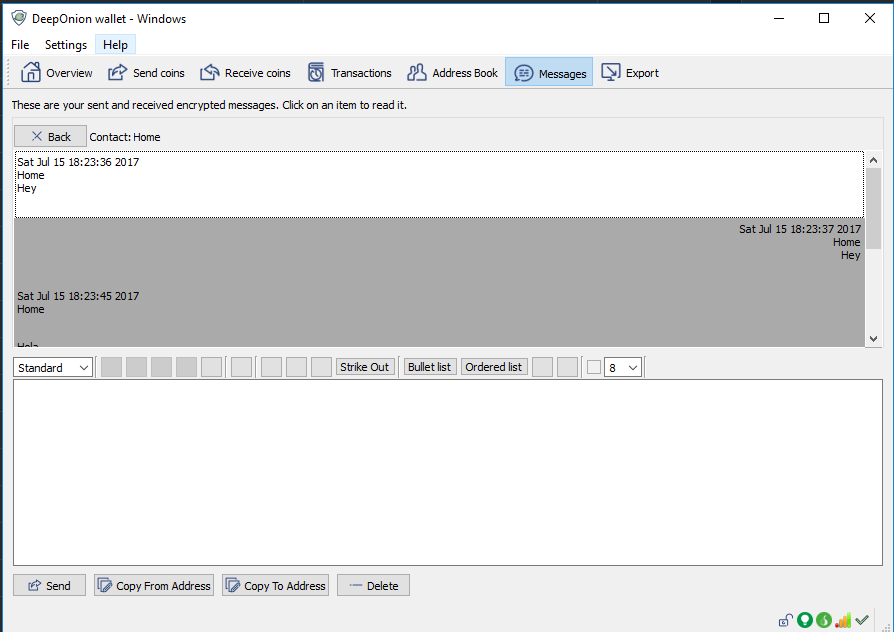Maximize the DeepOnion wallet window
This screenshot has height=632, width=894.
coord(824,18)
